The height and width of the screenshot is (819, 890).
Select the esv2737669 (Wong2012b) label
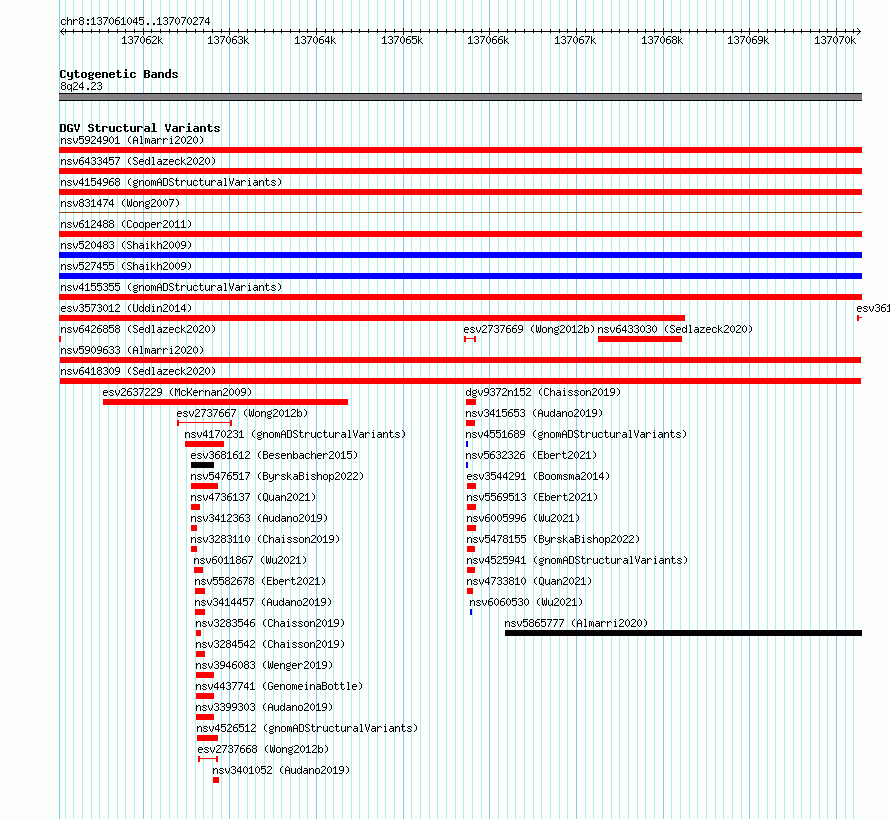529,329
